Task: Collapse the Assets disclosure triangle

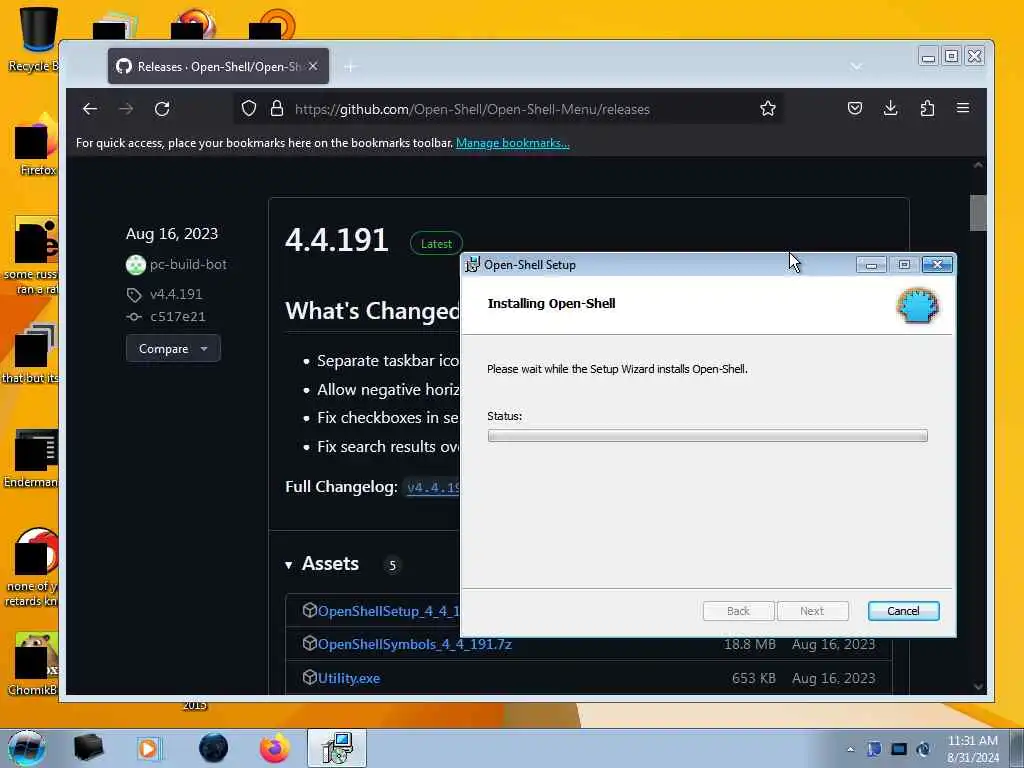Action: click(x=289, y=565)
